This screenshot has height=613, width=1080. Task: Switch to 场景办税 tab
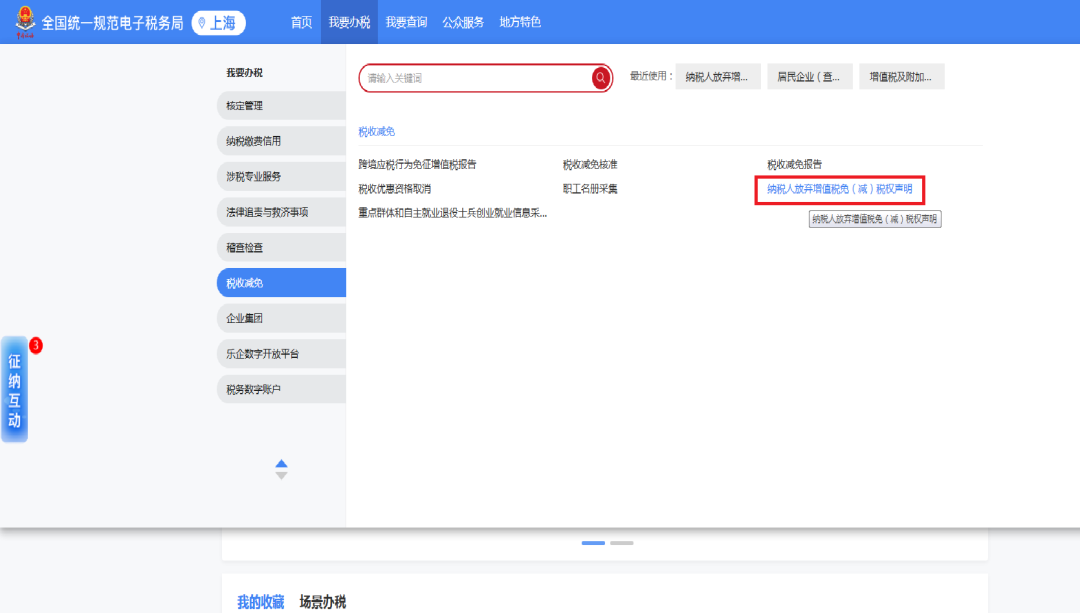pos(322,602)
